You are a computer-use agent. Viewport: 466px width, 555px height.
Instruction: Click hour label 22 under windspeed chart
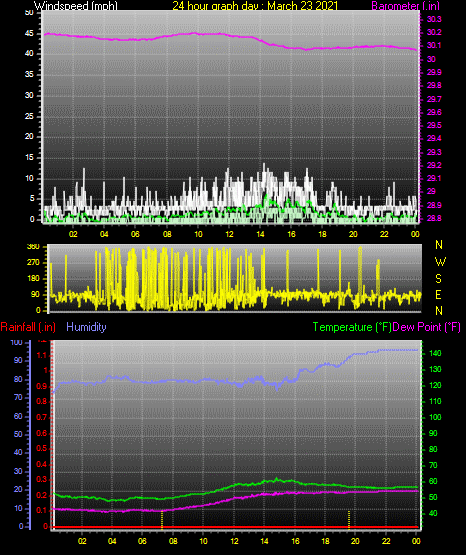click(x=384, y=234)
